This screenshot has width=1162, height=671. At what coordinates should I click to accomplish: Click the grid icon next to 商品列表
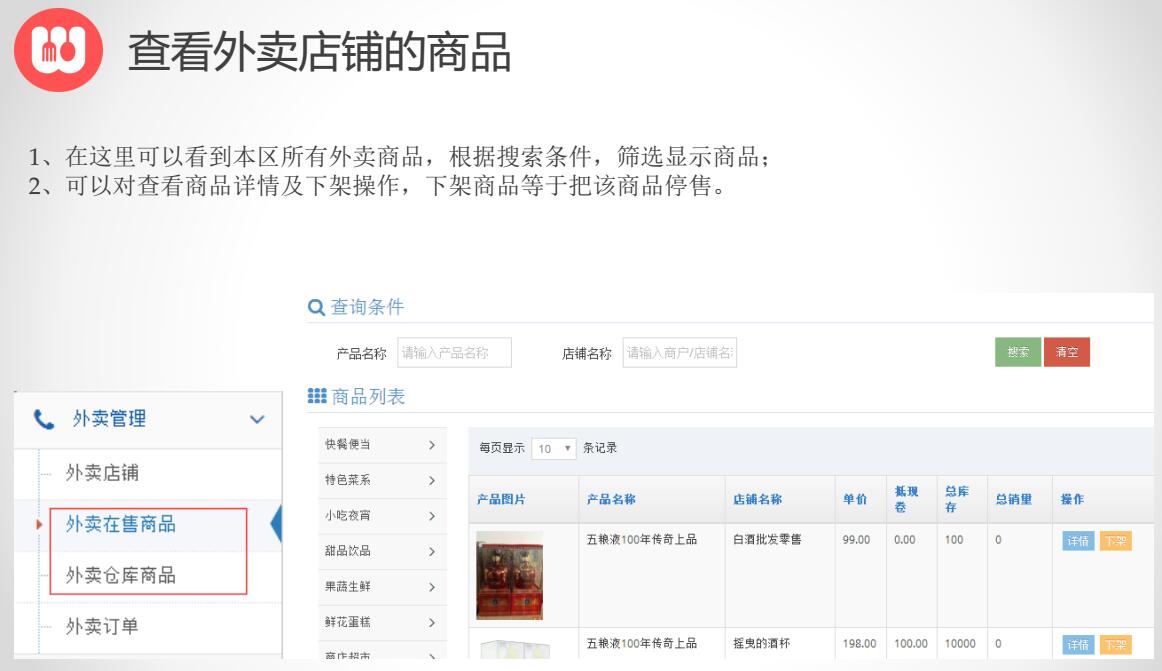[x=317, y=396]
